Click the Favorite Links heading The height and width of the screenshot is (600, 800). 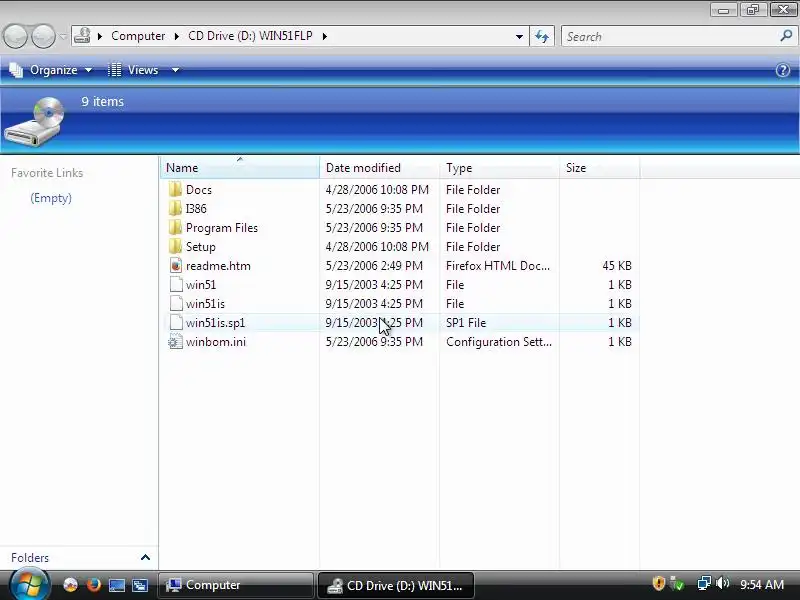click(47, 173)
